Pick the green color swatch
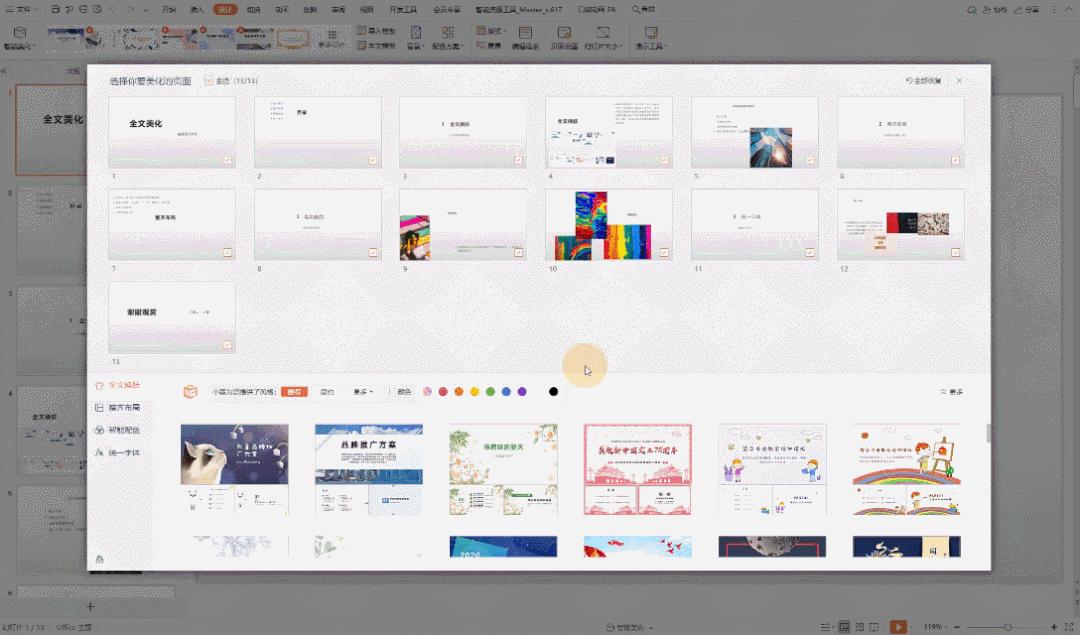Viewport: 1080px width, 635px height. click(x=490, y=392)
